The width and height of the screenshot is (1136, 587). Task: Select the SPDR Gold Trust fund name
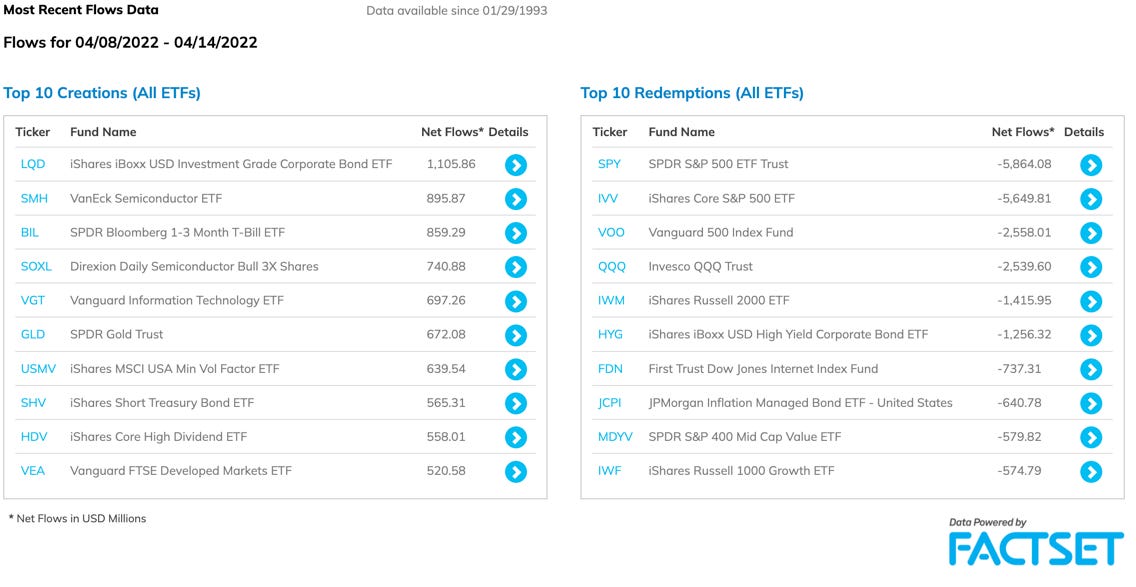(x=117, y=334)
